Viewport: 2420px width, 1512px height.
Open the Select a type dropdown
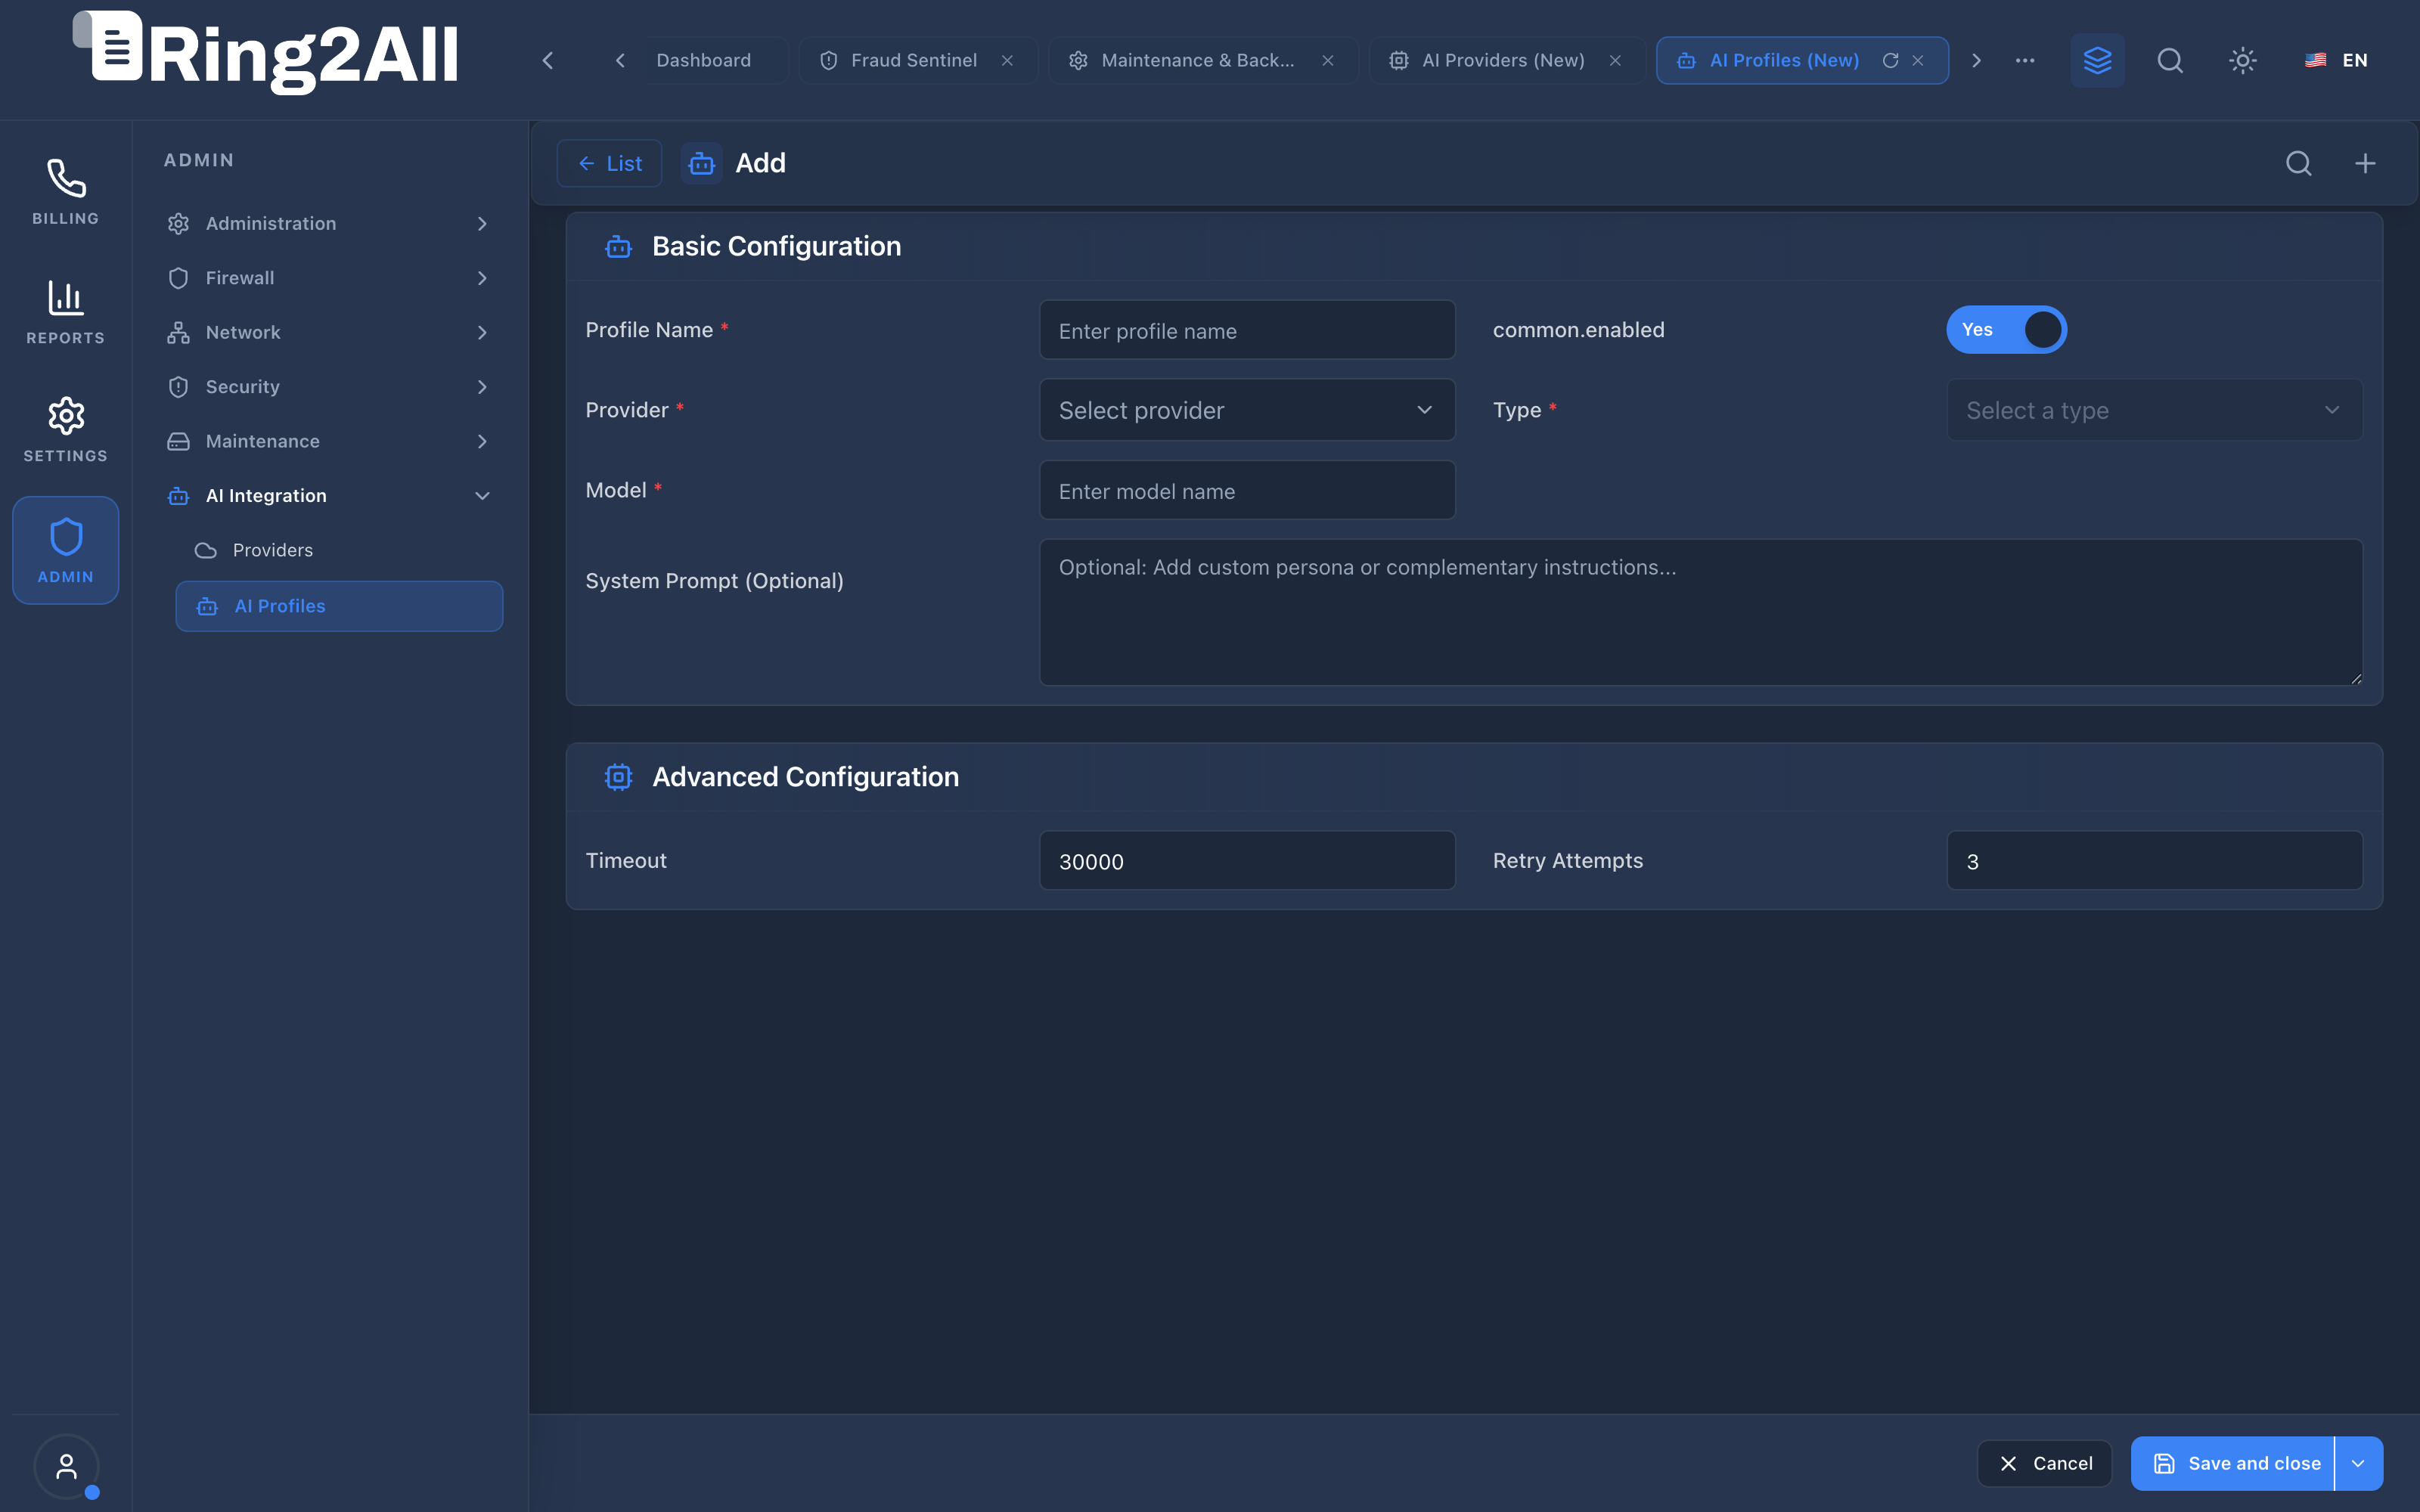(x=2154, y=410)
